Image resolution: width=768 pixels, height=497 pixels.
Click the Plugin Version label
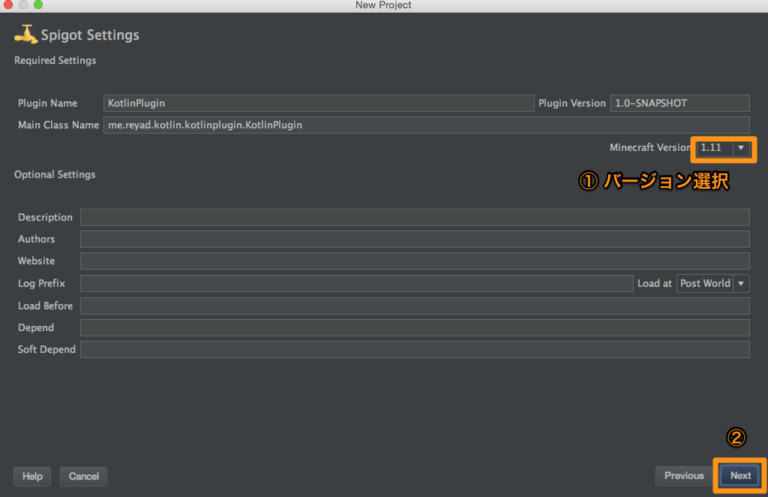(x=572, y=103)
